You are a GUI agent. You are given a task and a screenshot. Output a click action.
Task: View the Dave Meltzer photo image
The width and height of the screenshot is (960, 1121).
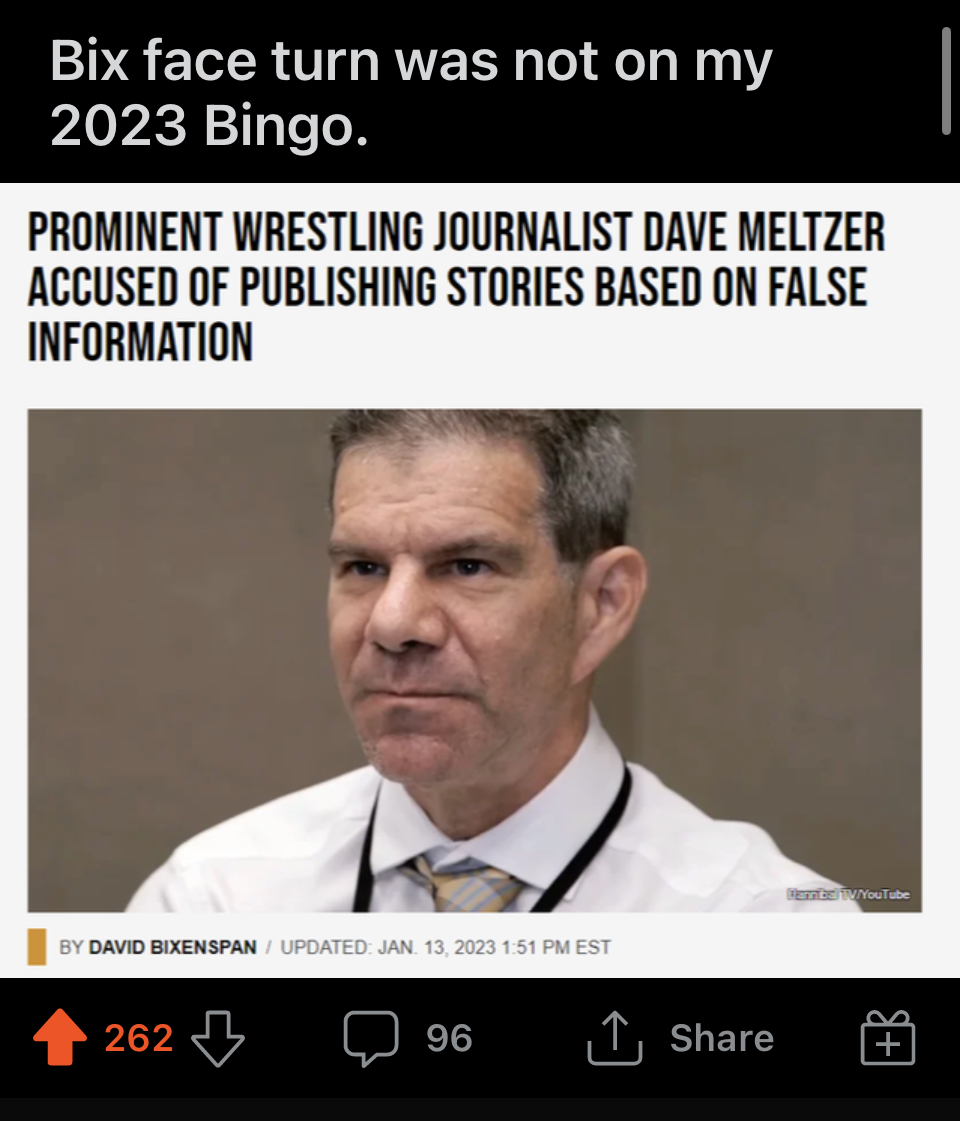tap(475, 660)
